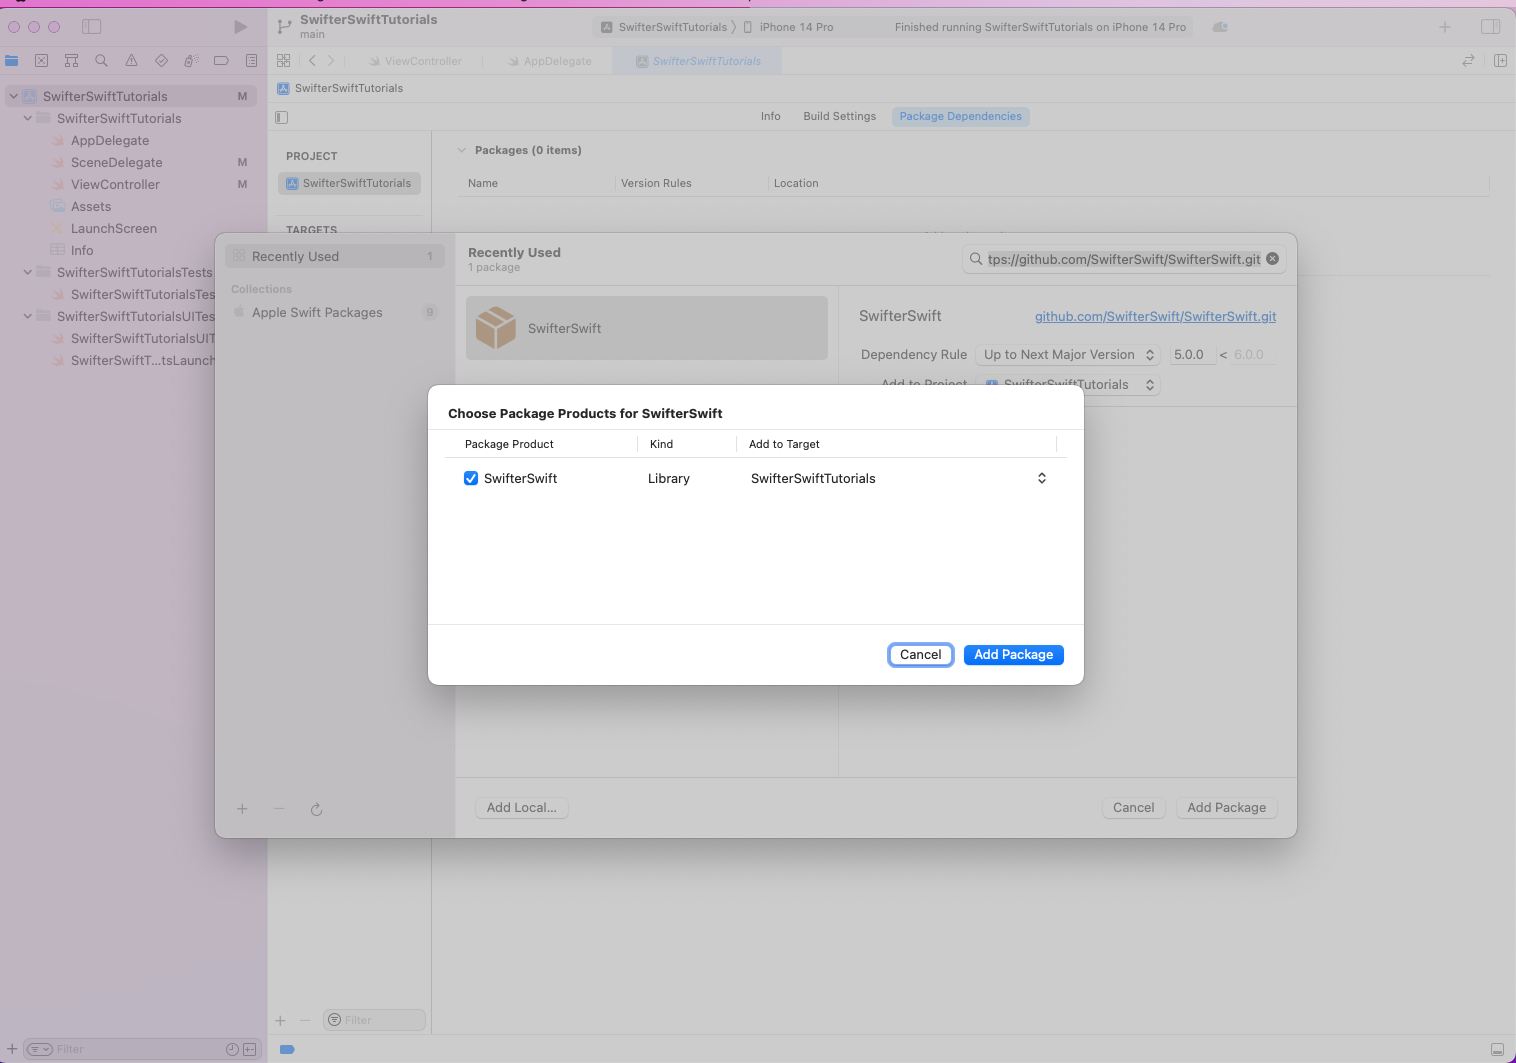Open the Find navigator magnifier icon
The height and width of the screenshot is (1063, 1516).
tap(102, 61)
